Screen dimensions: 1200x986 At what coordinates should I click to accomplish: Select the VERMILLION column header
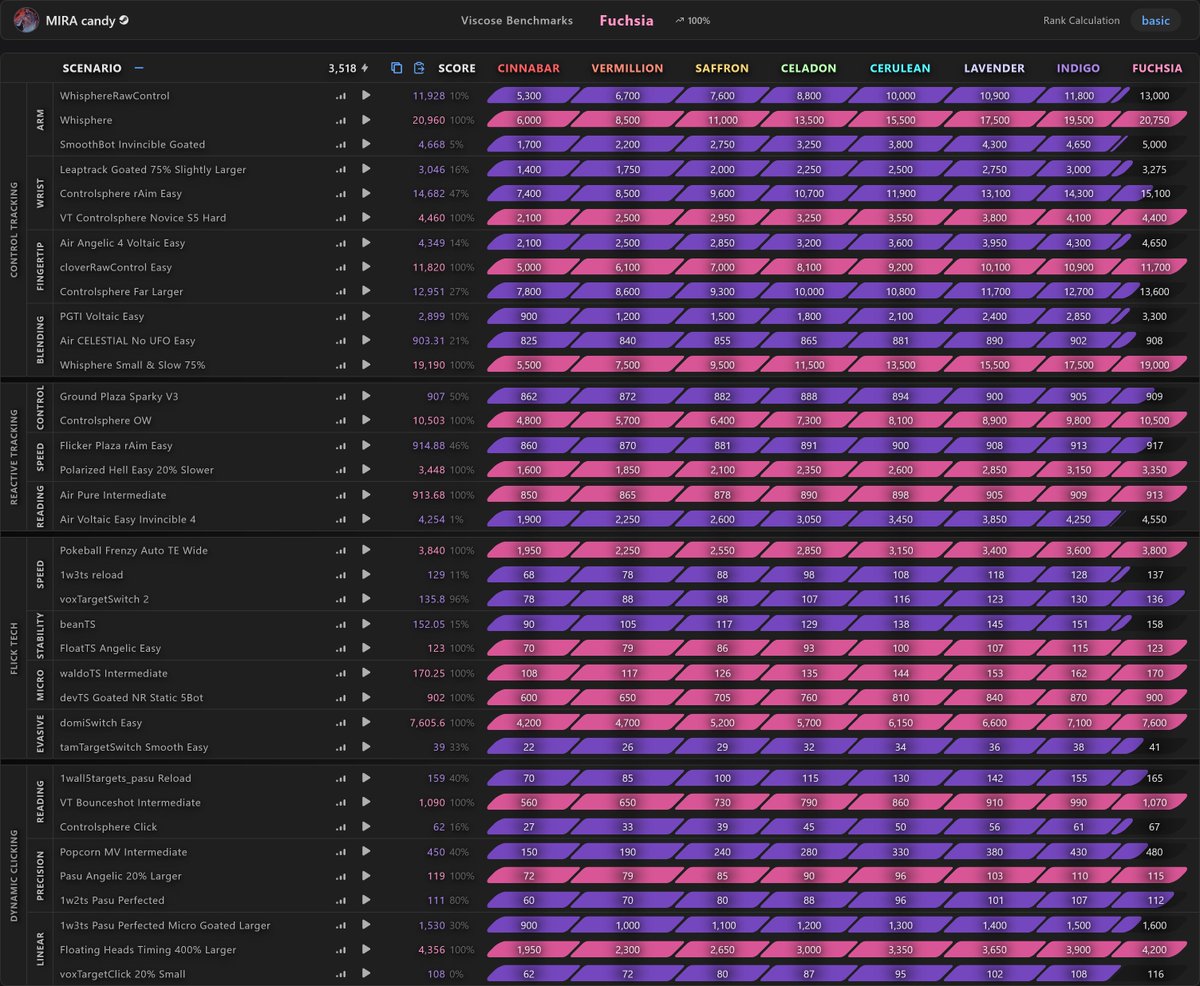[627, 68]
